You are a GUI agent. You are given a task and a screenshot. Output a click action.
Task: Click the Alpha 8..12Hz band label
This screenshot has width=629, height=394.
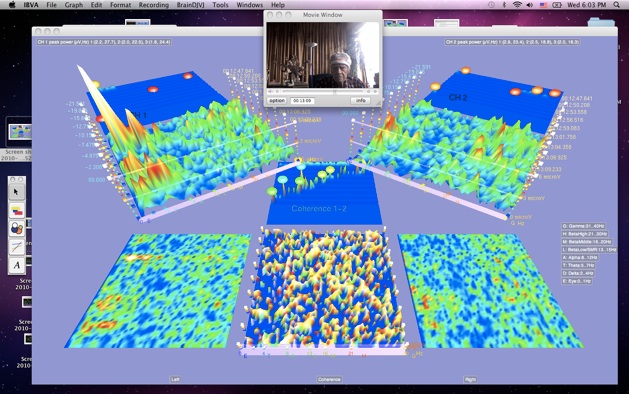(x=579, y=258)
